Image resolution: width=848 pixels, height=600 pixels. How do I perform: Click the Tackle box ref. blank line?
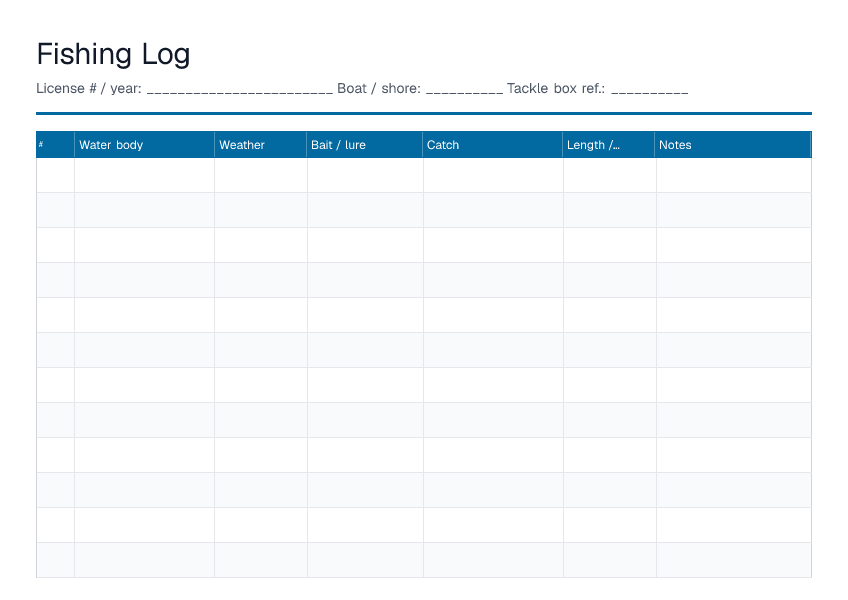point(650,89)
